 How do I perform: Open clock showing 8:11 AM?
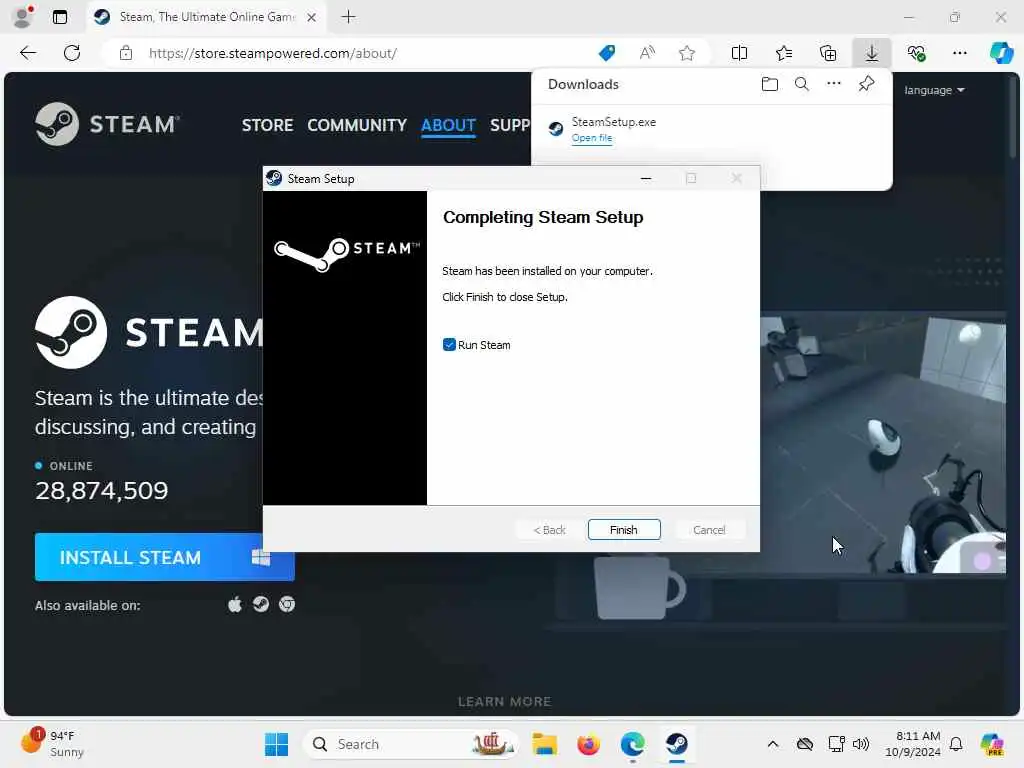tap(913, 744)
